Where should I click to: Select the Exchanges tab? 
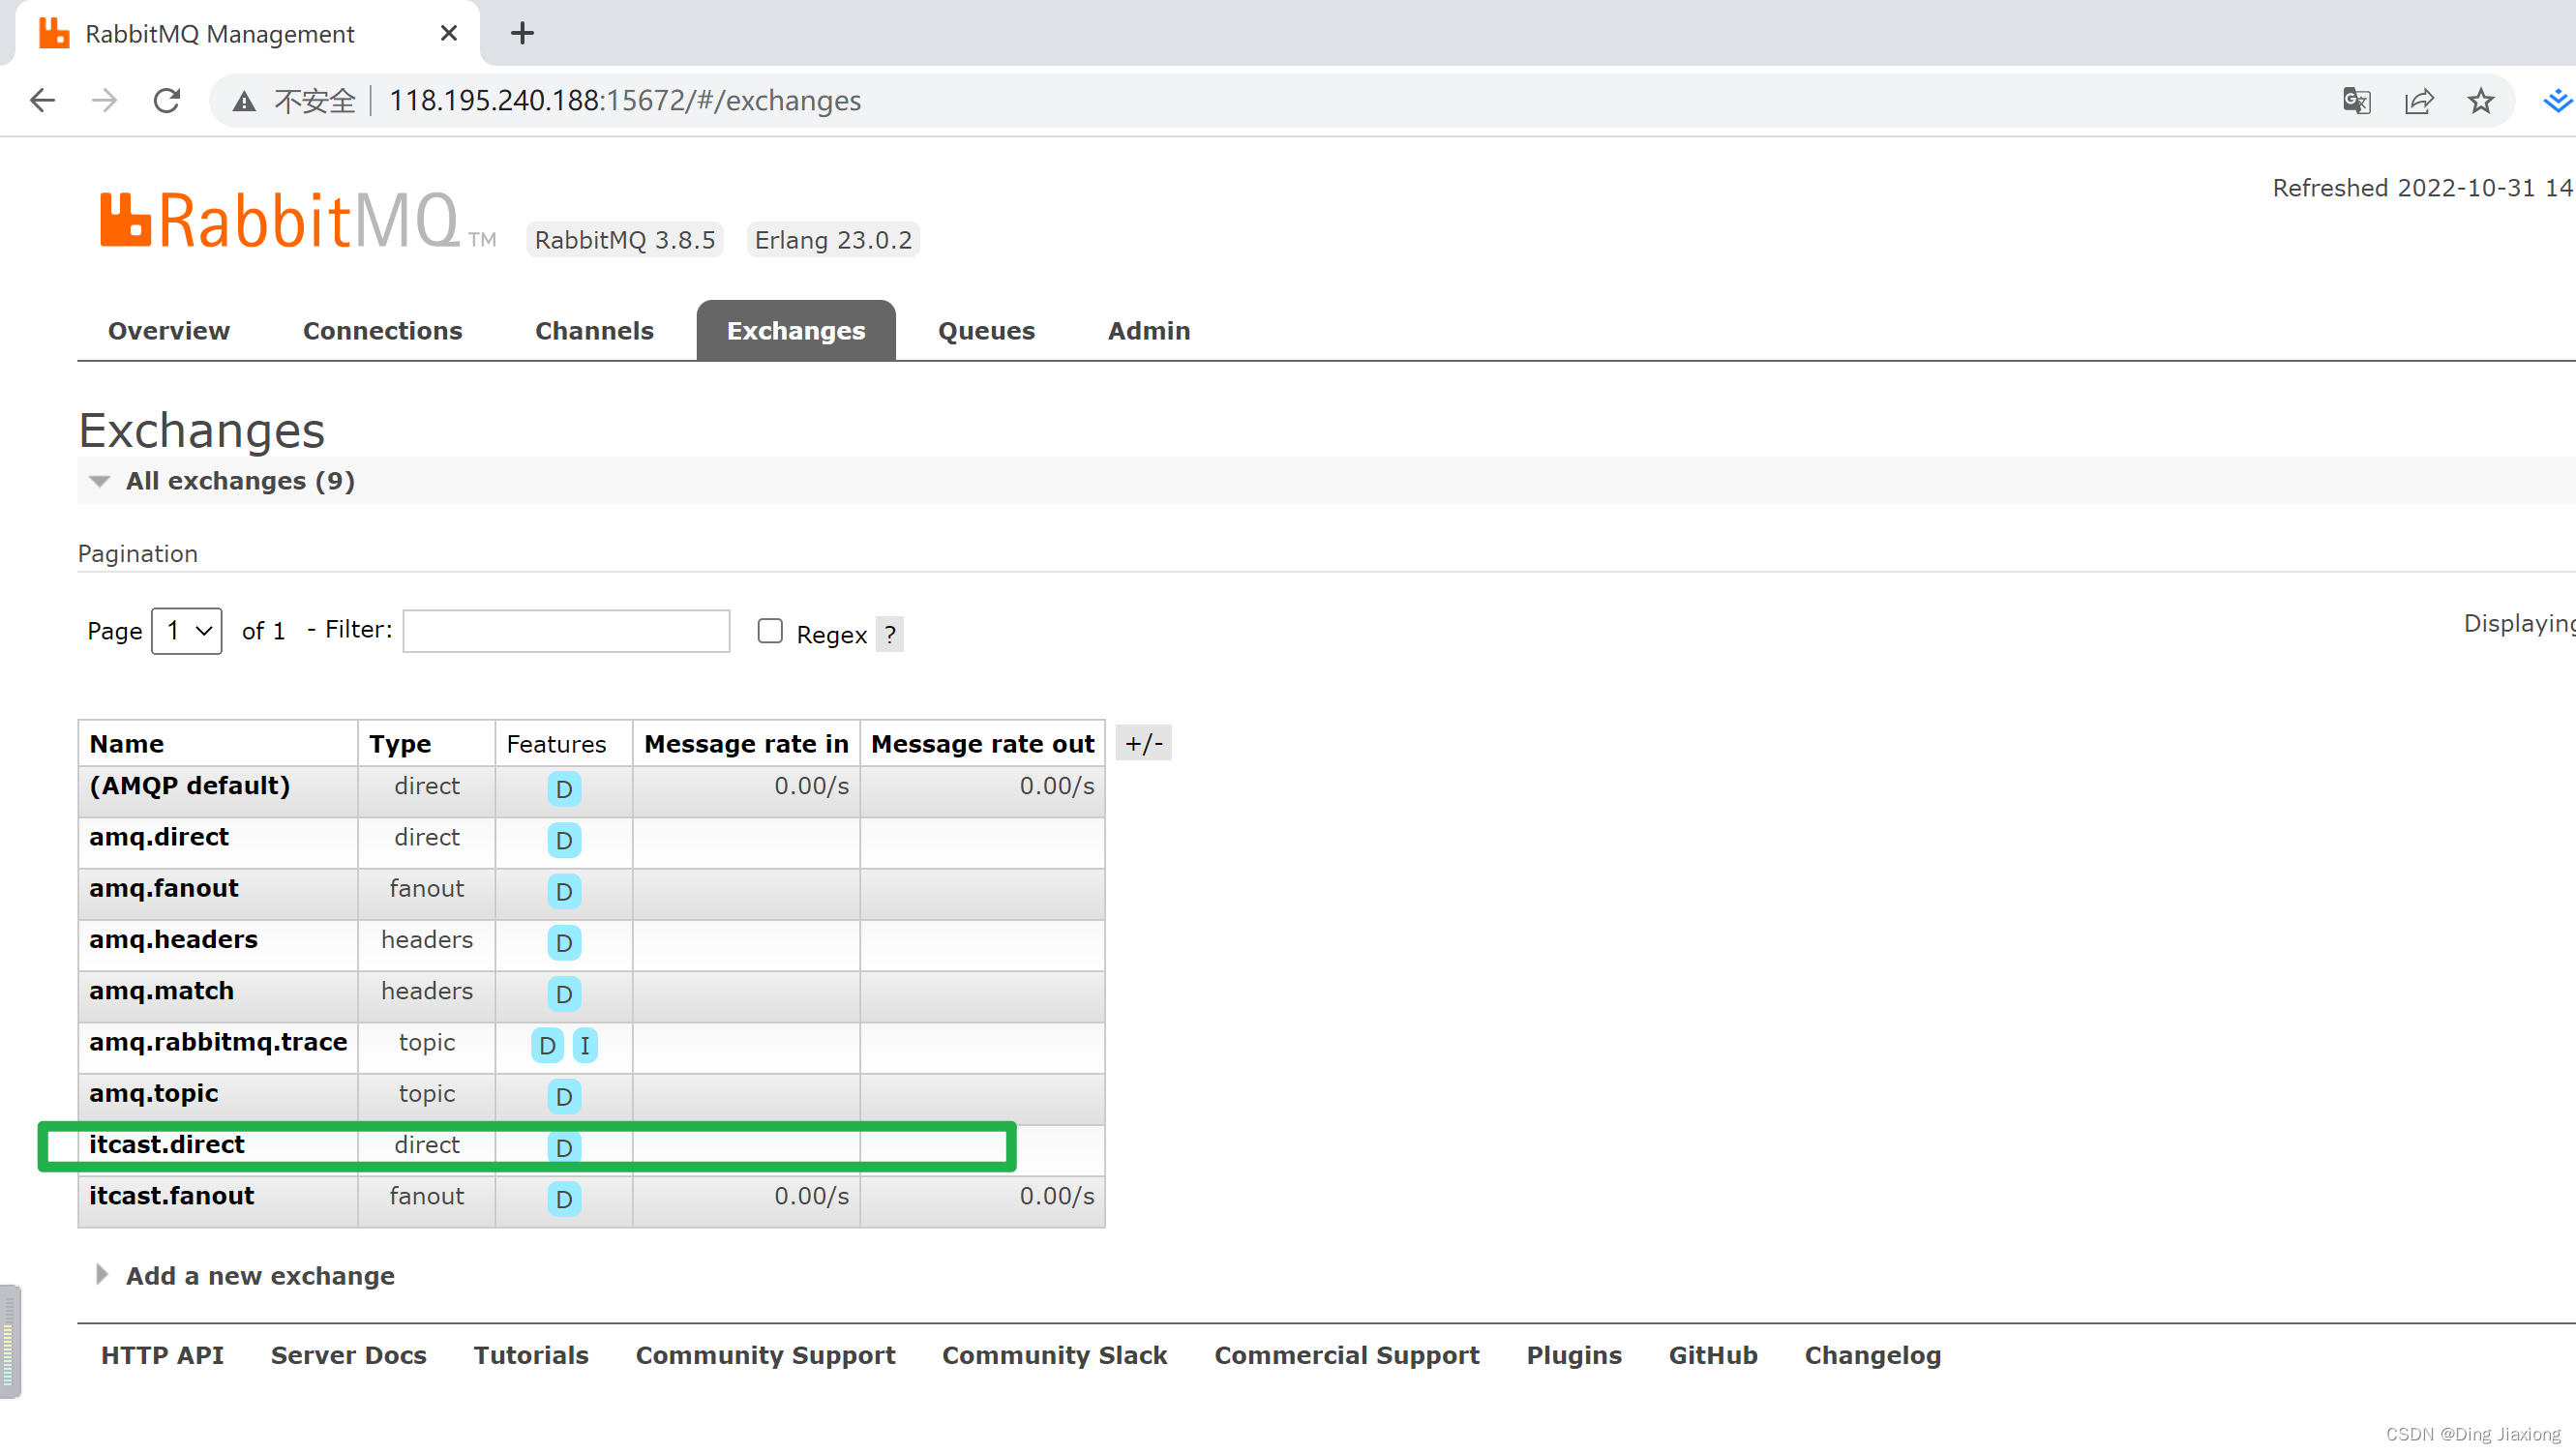[x=796, y=331]
